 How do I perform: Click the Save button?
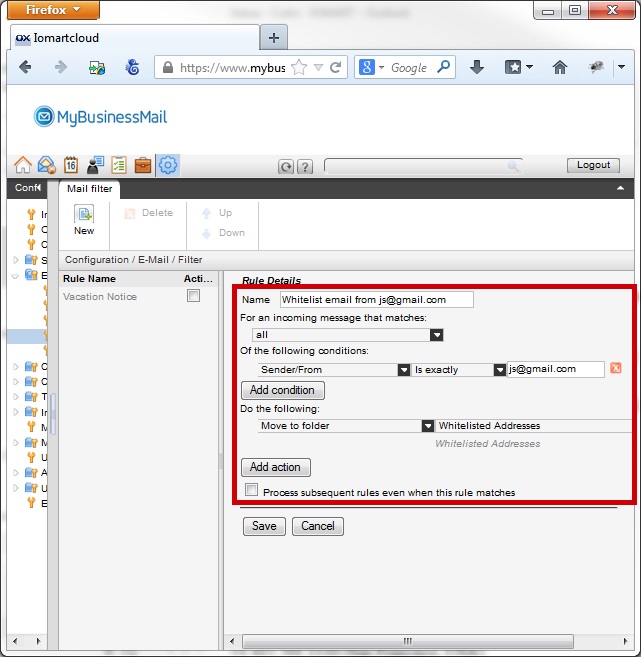264,526
